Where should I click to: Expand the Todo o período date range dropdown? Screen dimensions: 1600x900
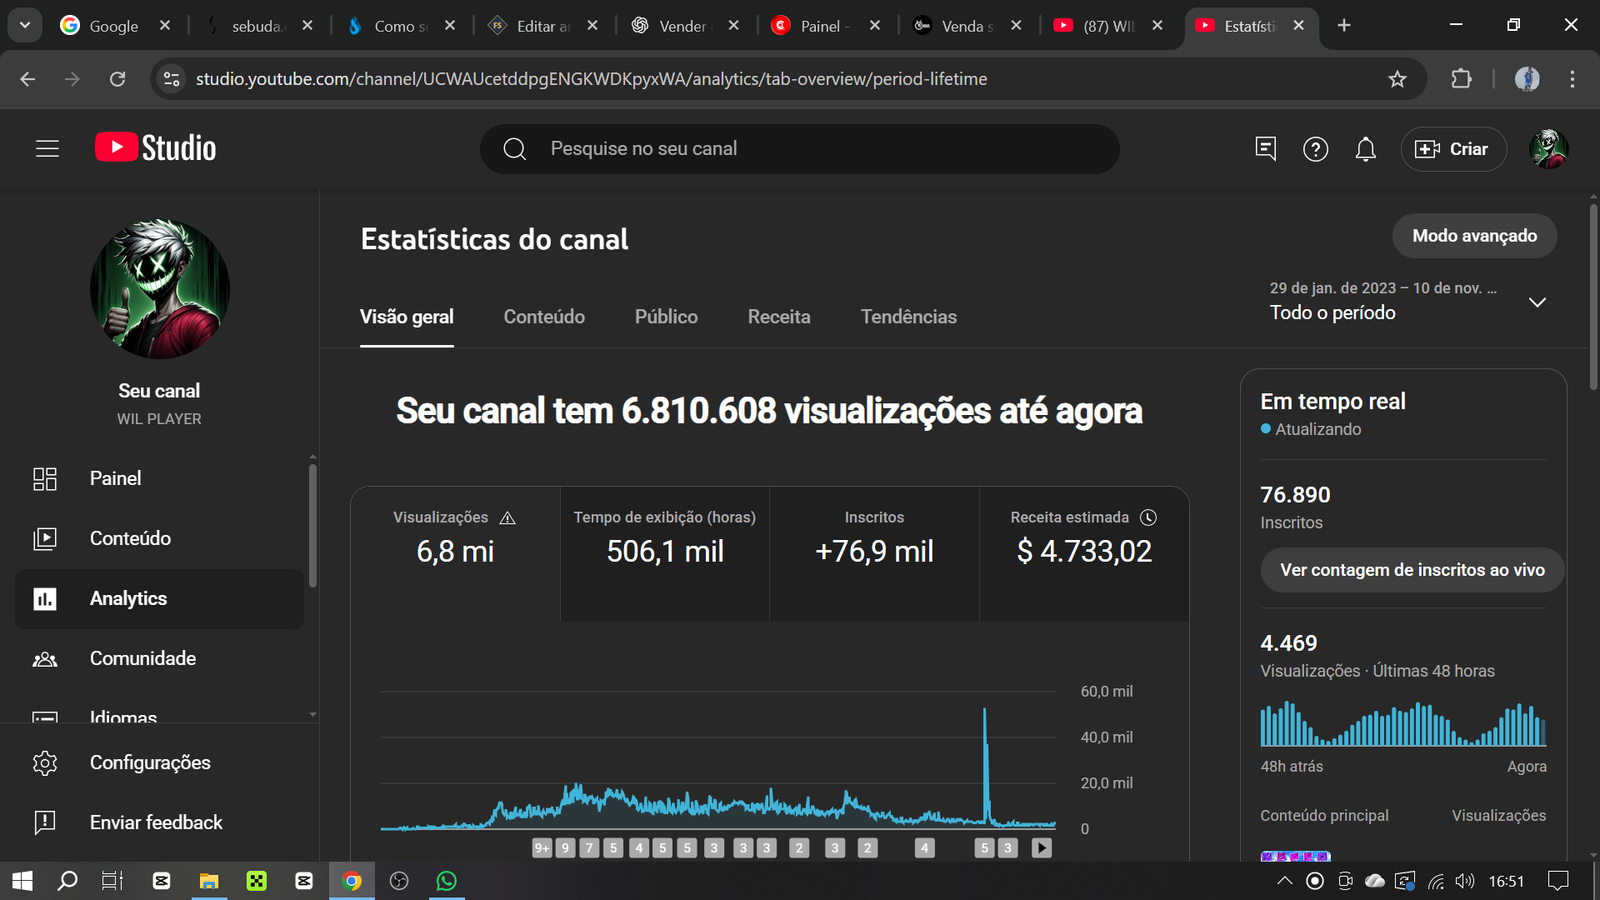(1537, 302)
